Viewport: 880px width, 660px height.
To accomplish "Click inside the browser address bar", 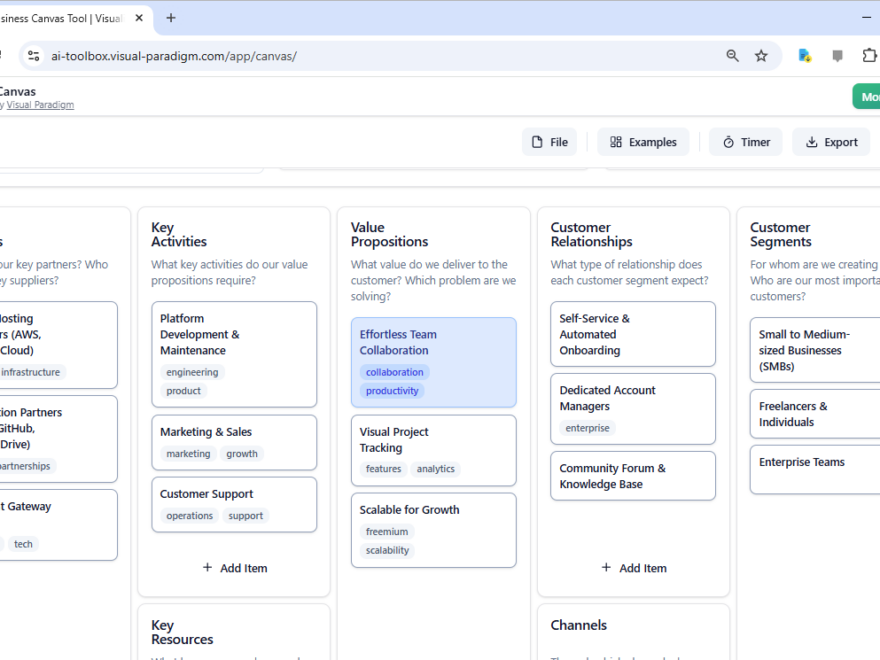I will tap(300, 56).
